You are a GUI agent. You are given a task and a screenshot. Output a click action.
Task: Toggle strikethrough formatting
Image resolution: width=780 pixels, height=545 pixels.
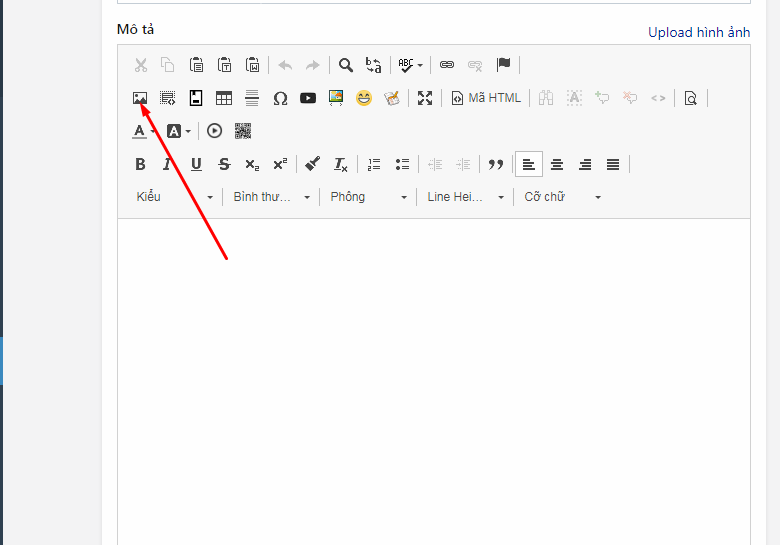tap(224, 164)
